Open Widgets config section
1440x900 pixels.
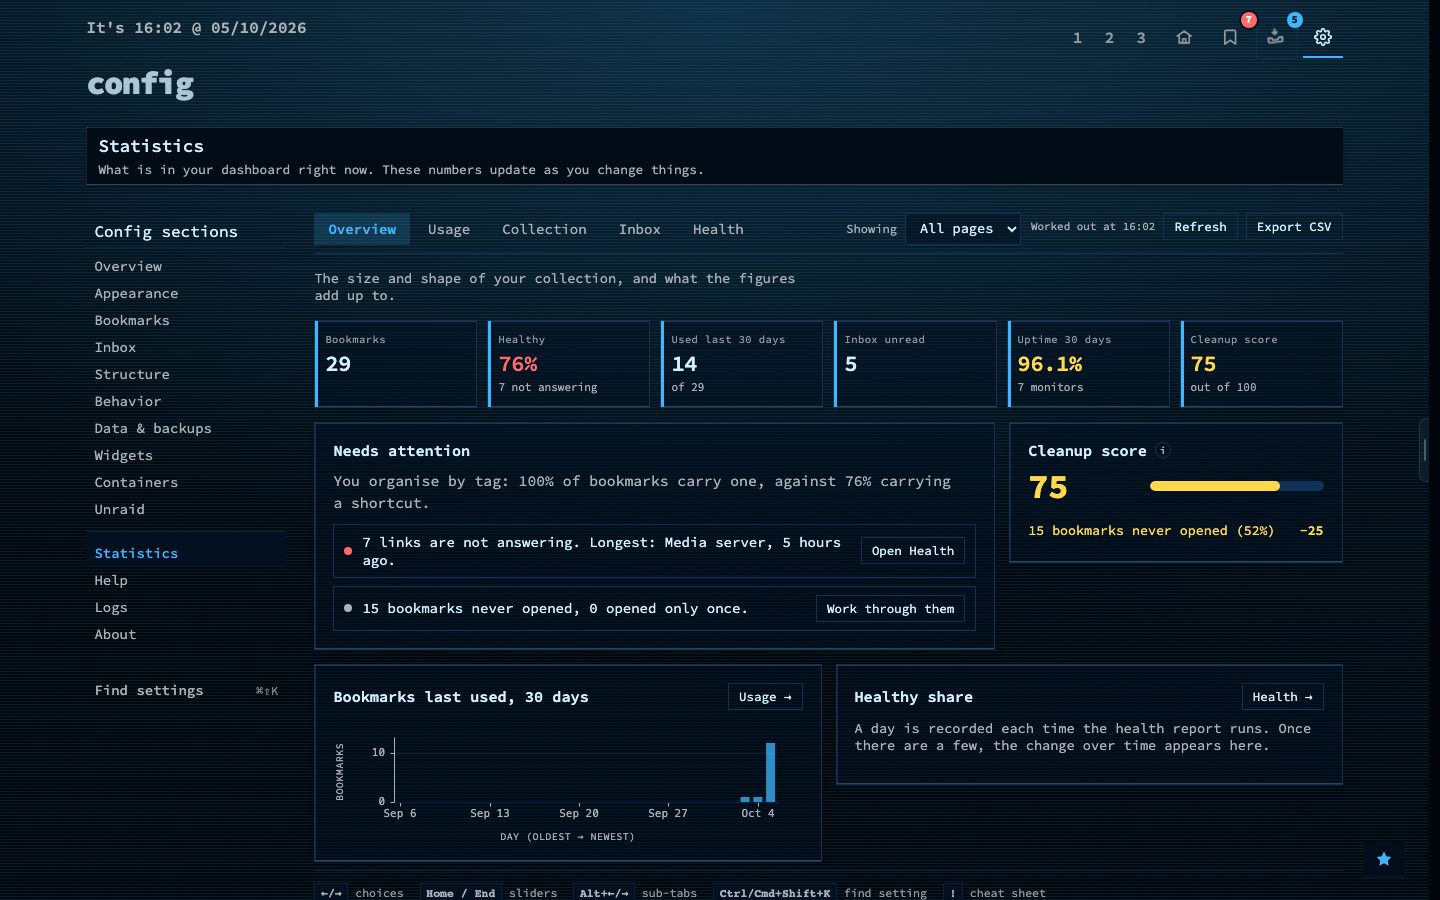pyautogui.click(x=186, y=455)
